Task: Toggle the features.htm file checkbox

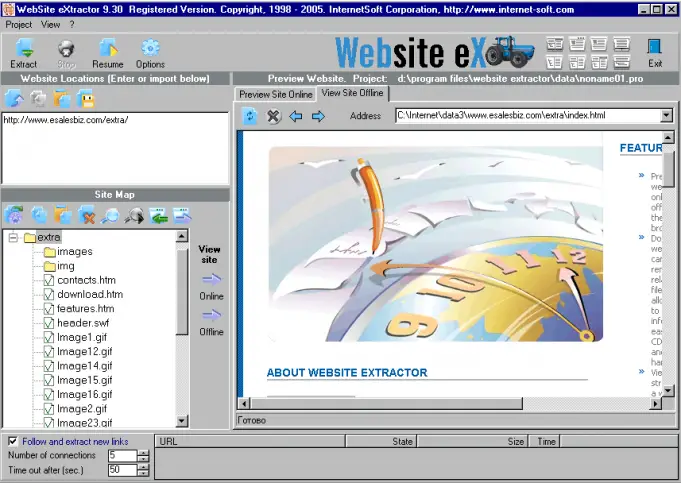Action: pos(49,309)
